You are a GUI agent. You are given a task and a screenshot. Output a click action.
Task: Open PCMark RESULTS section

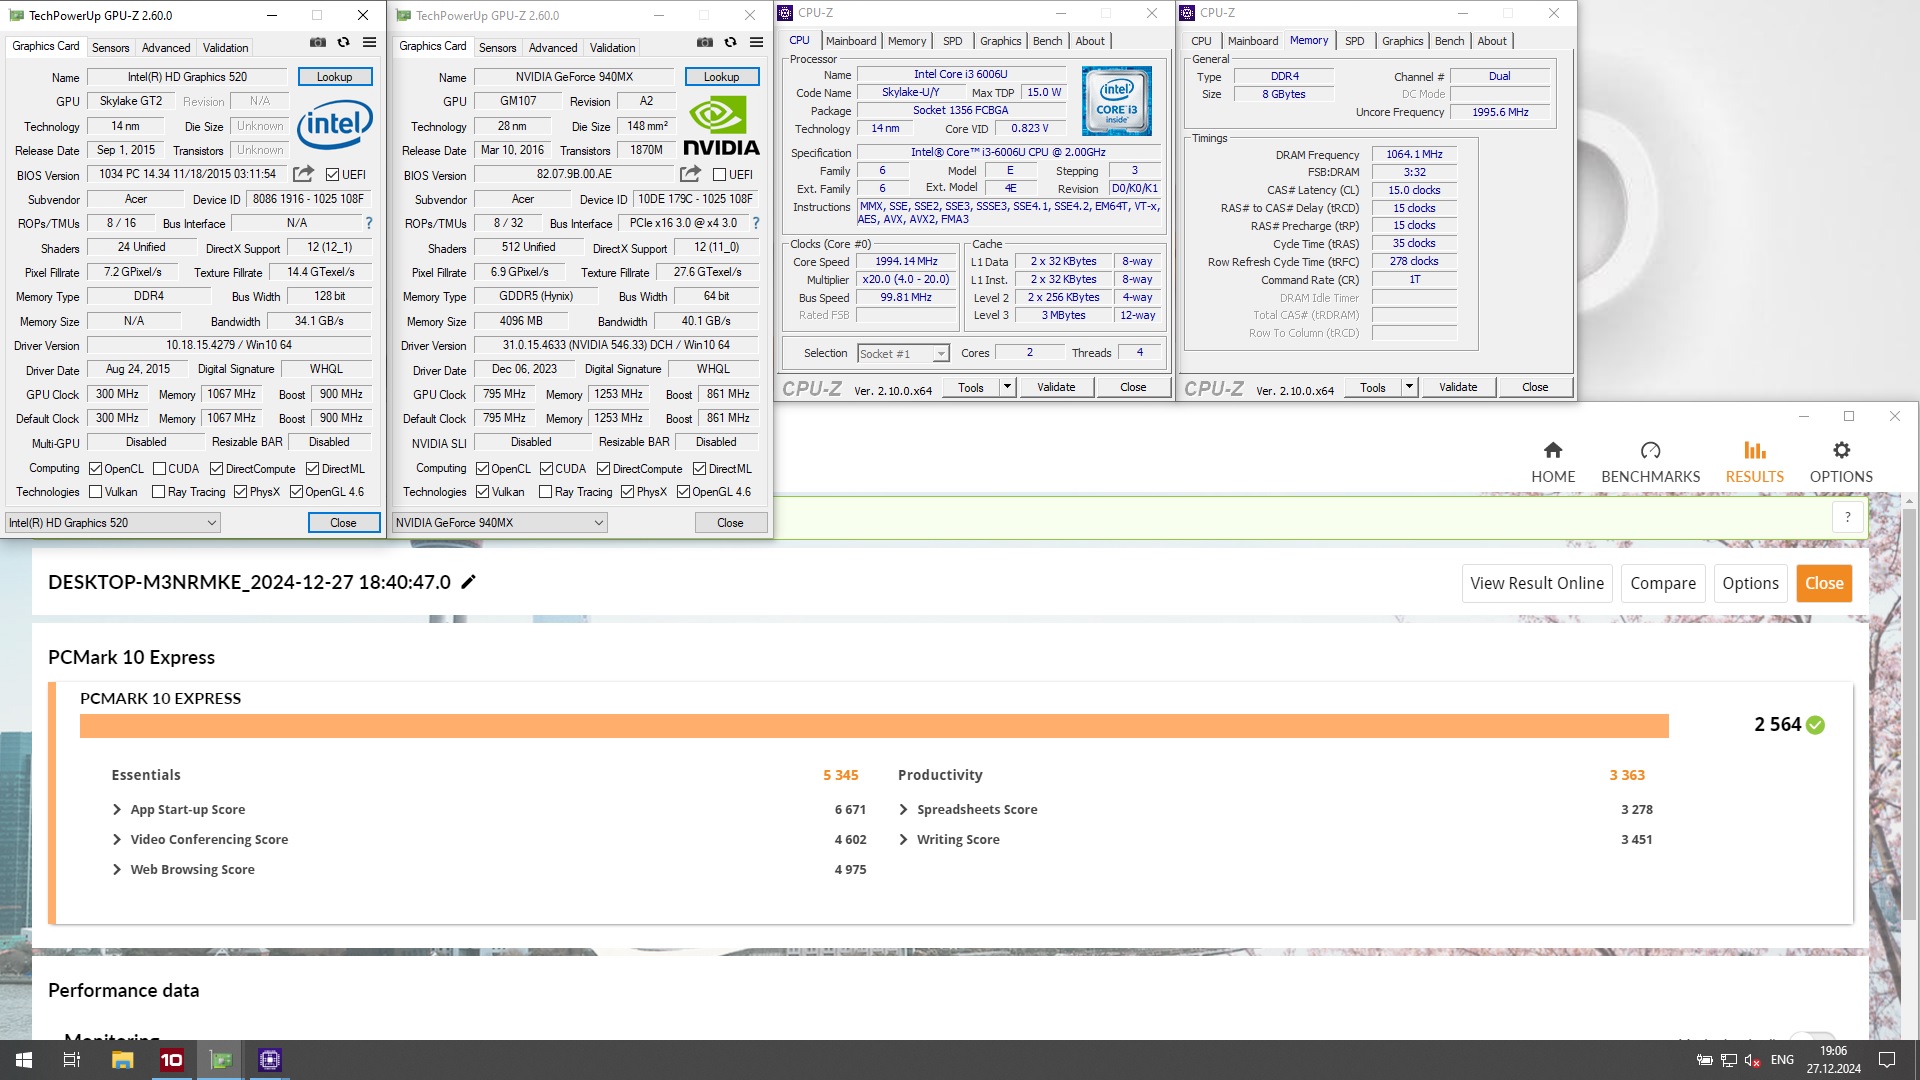[1754, 462]
